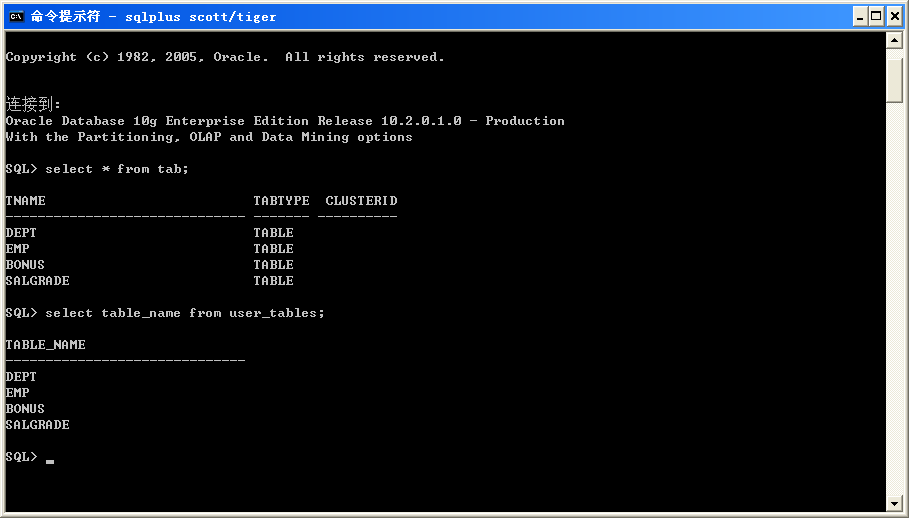The height and width of the screenshot is (518, 909).
Task: Click the 'select * from tab;' command line
Action: (116, 169)
